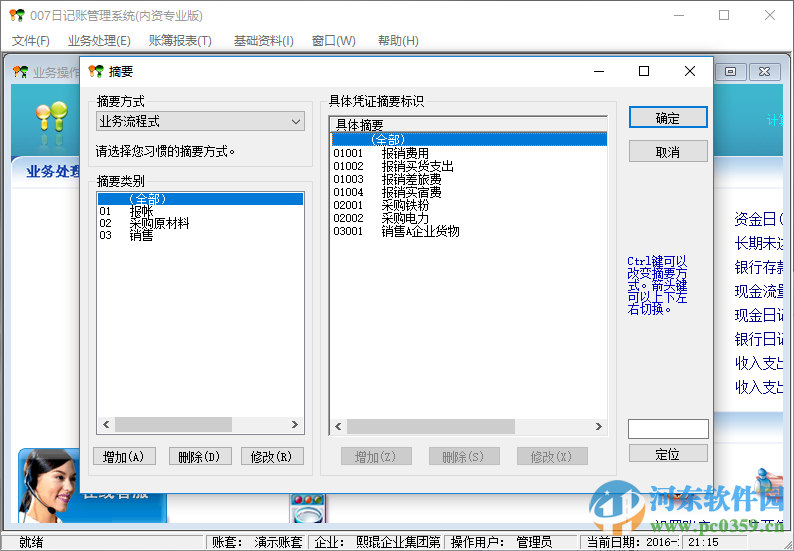Click the 账套: 演示账套 status bar entry
794x551 pixels.
click(256, 542)
